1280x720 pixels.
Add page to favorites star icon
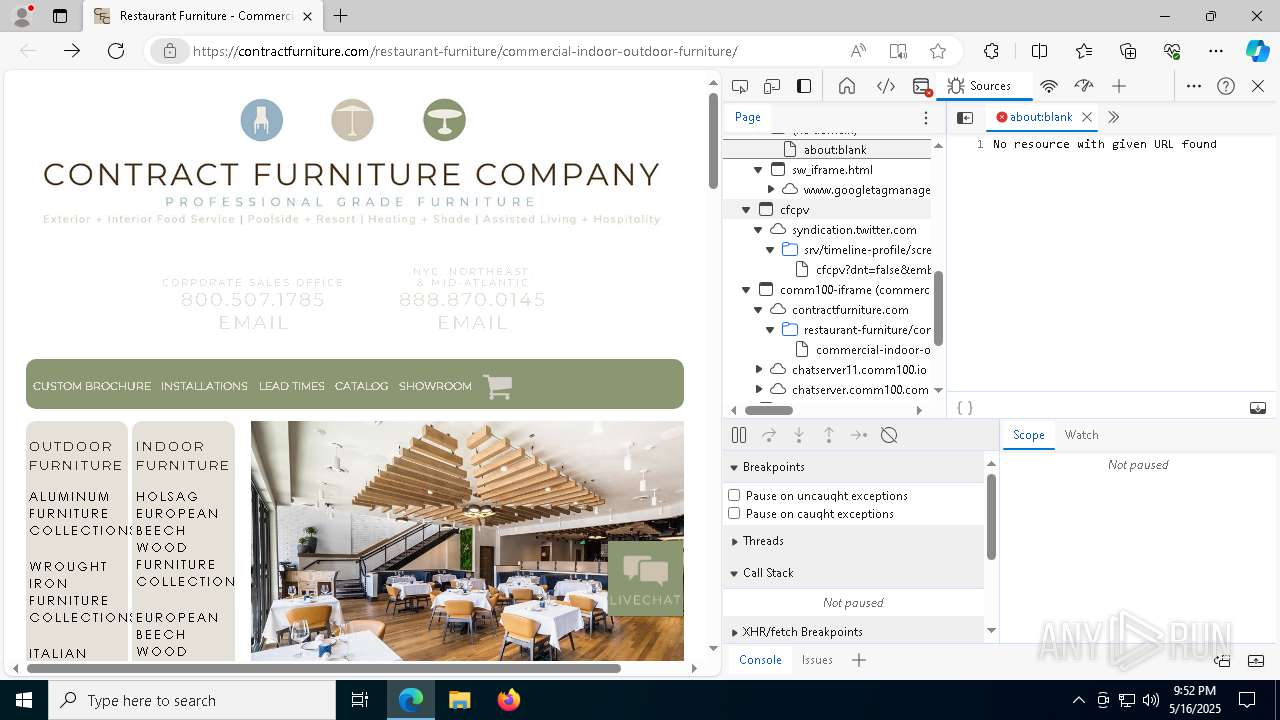click(x=938, y=51)
